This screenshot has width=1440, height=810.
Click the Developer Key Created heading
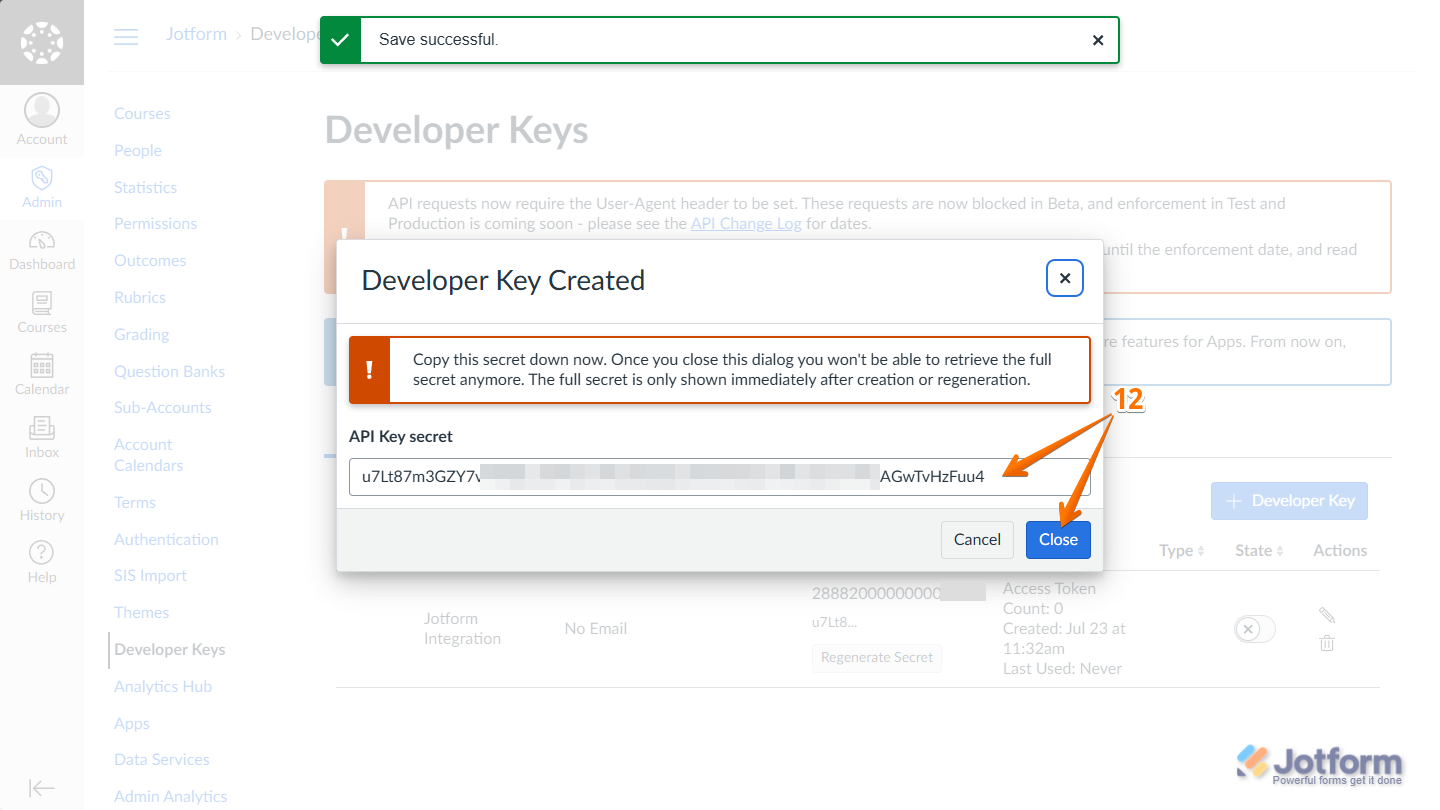tap(503, 280)
